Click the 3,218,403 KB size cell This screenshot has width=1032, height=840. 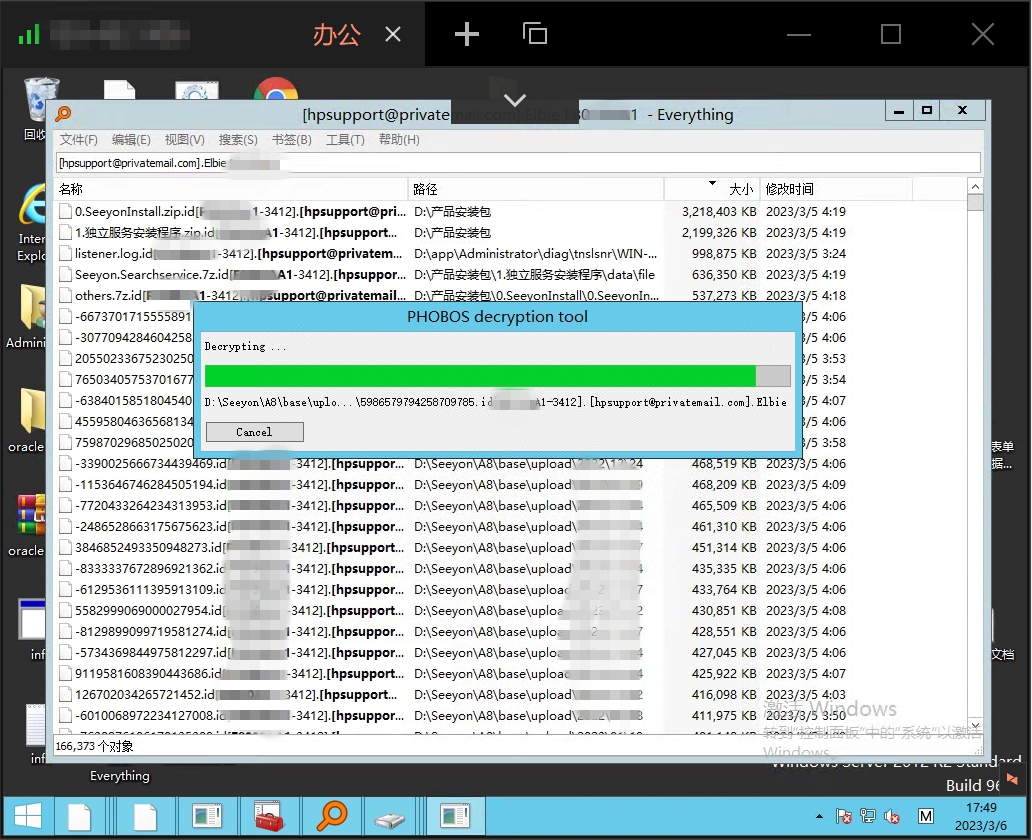pyautogui.click(x=719, y=211)
